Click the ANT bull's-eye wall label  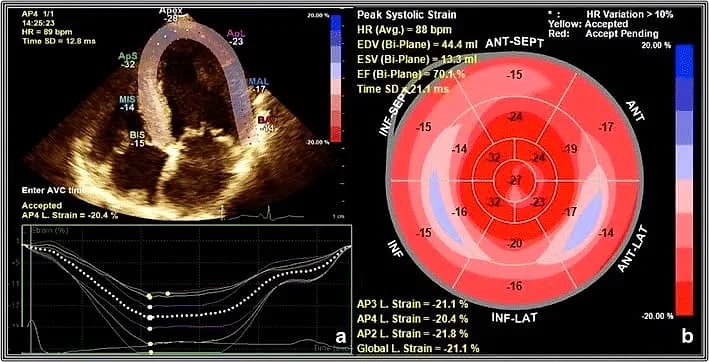[635, 111]
